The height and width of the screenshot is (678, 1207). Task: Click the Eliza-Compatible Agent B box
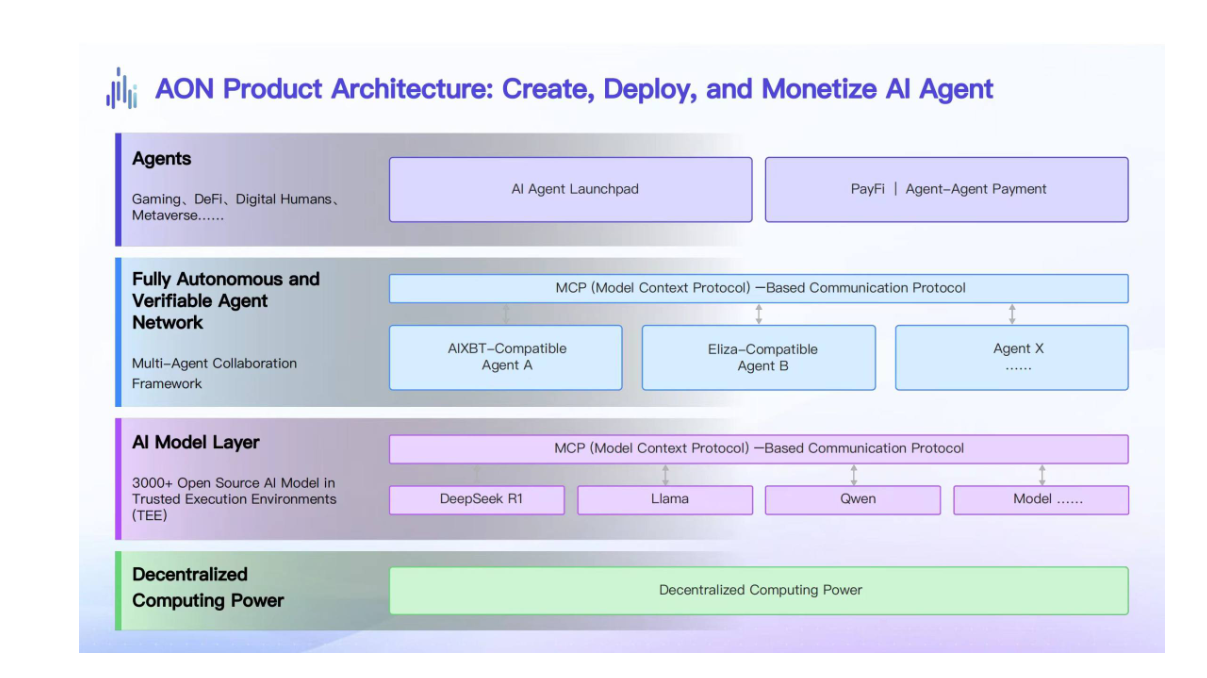(x=758, y=357)
